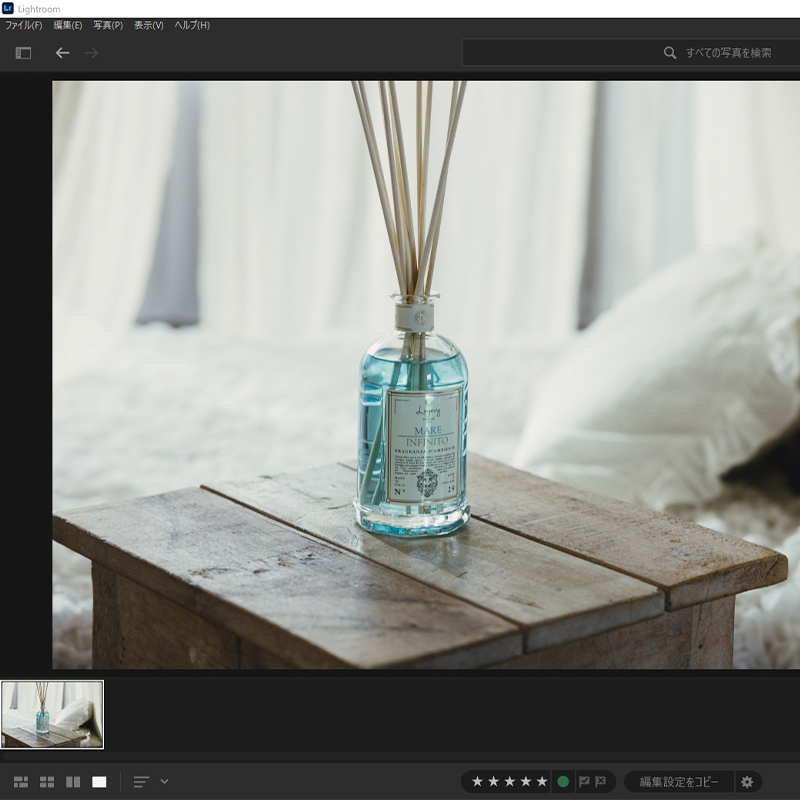Switch to single photo detail view

pos(99,781)
